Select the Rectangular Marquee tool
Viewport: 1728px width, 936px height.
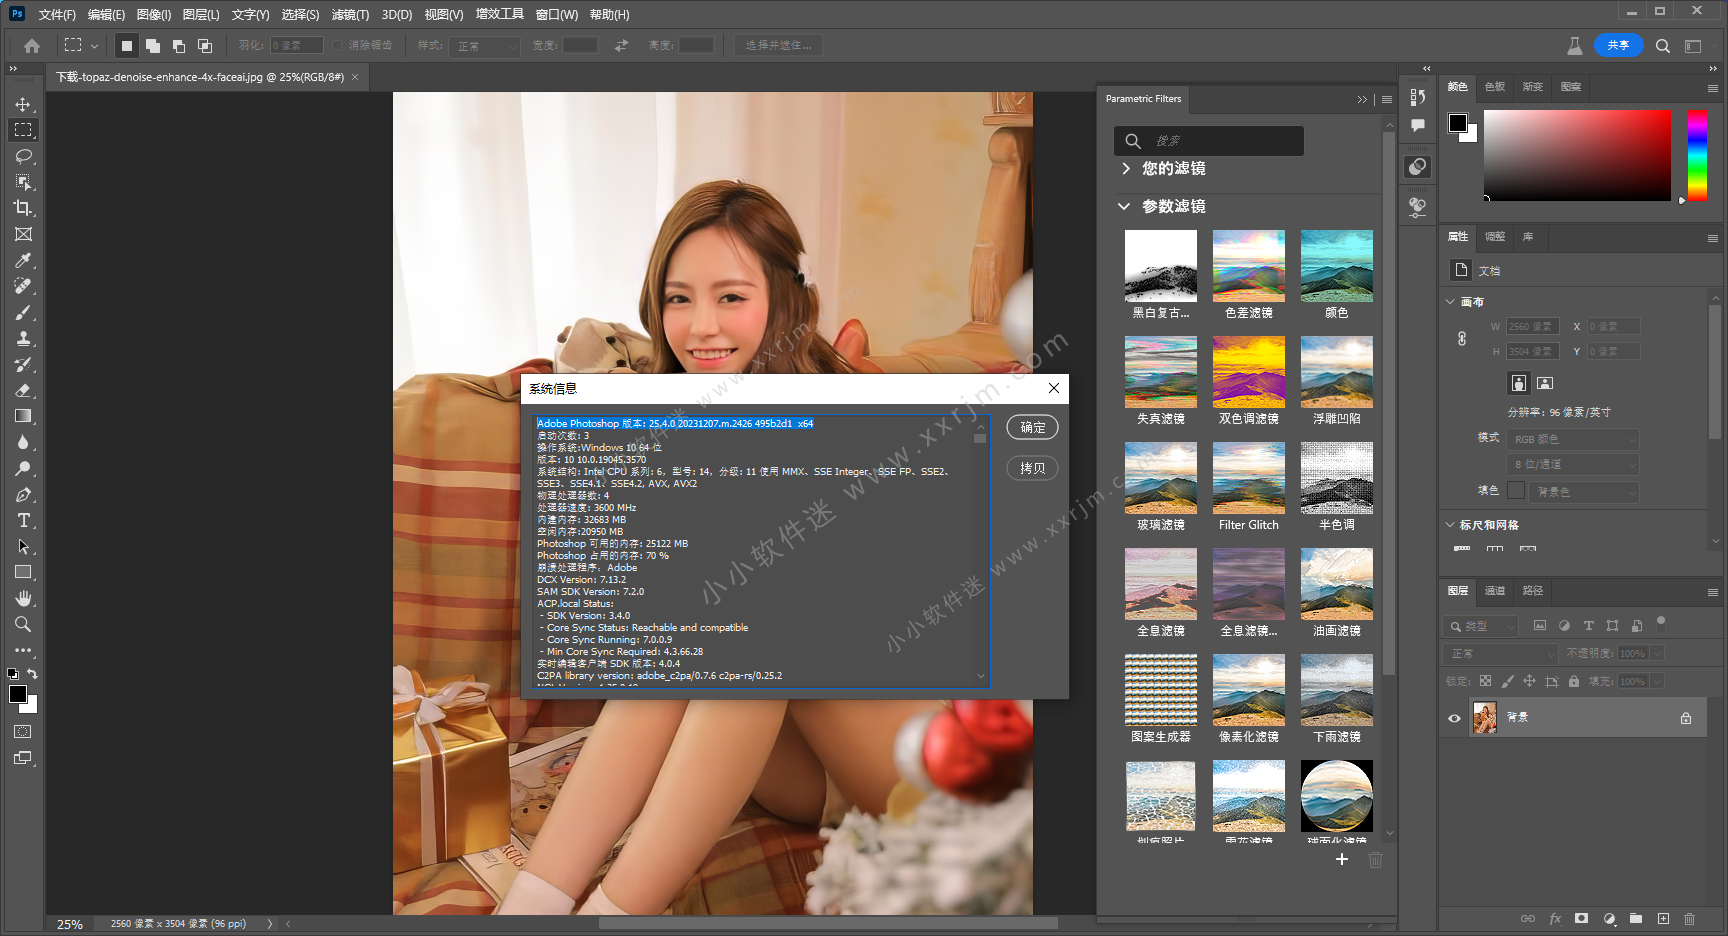tap(23, 130)
